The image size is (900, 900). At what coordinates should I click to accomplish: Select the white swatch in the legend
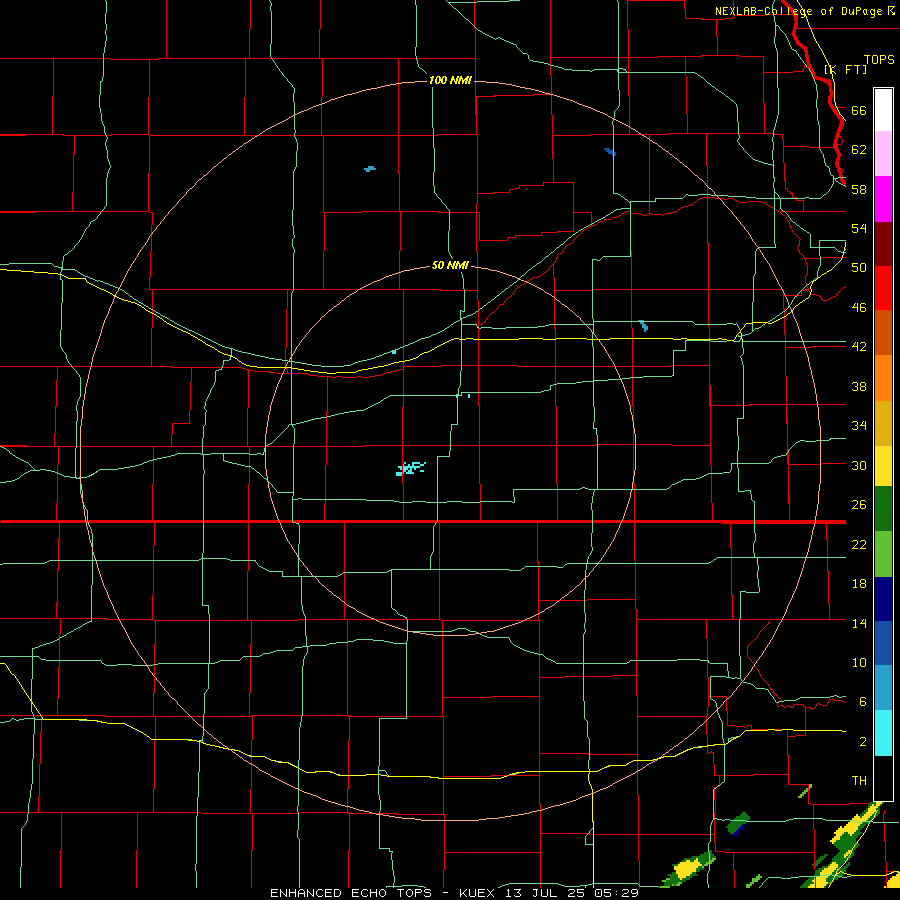click(x=883, y=110)
